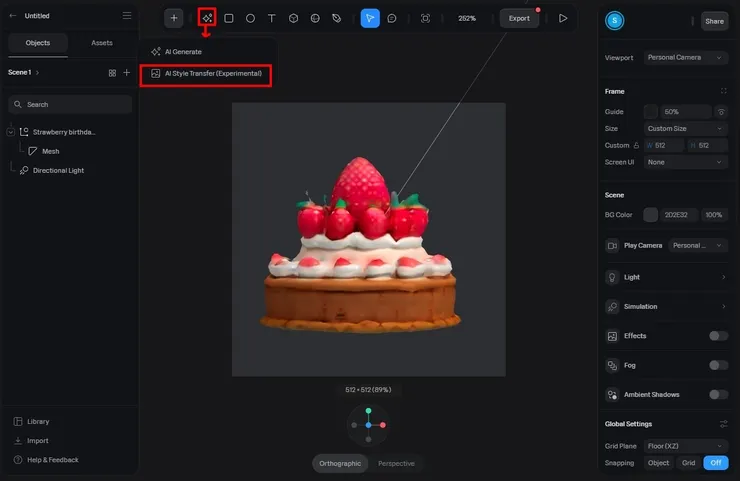Start the Play preview triangle
Image resolution: width=740 pixels, height=481 pixels.
[x=563, y=18]
